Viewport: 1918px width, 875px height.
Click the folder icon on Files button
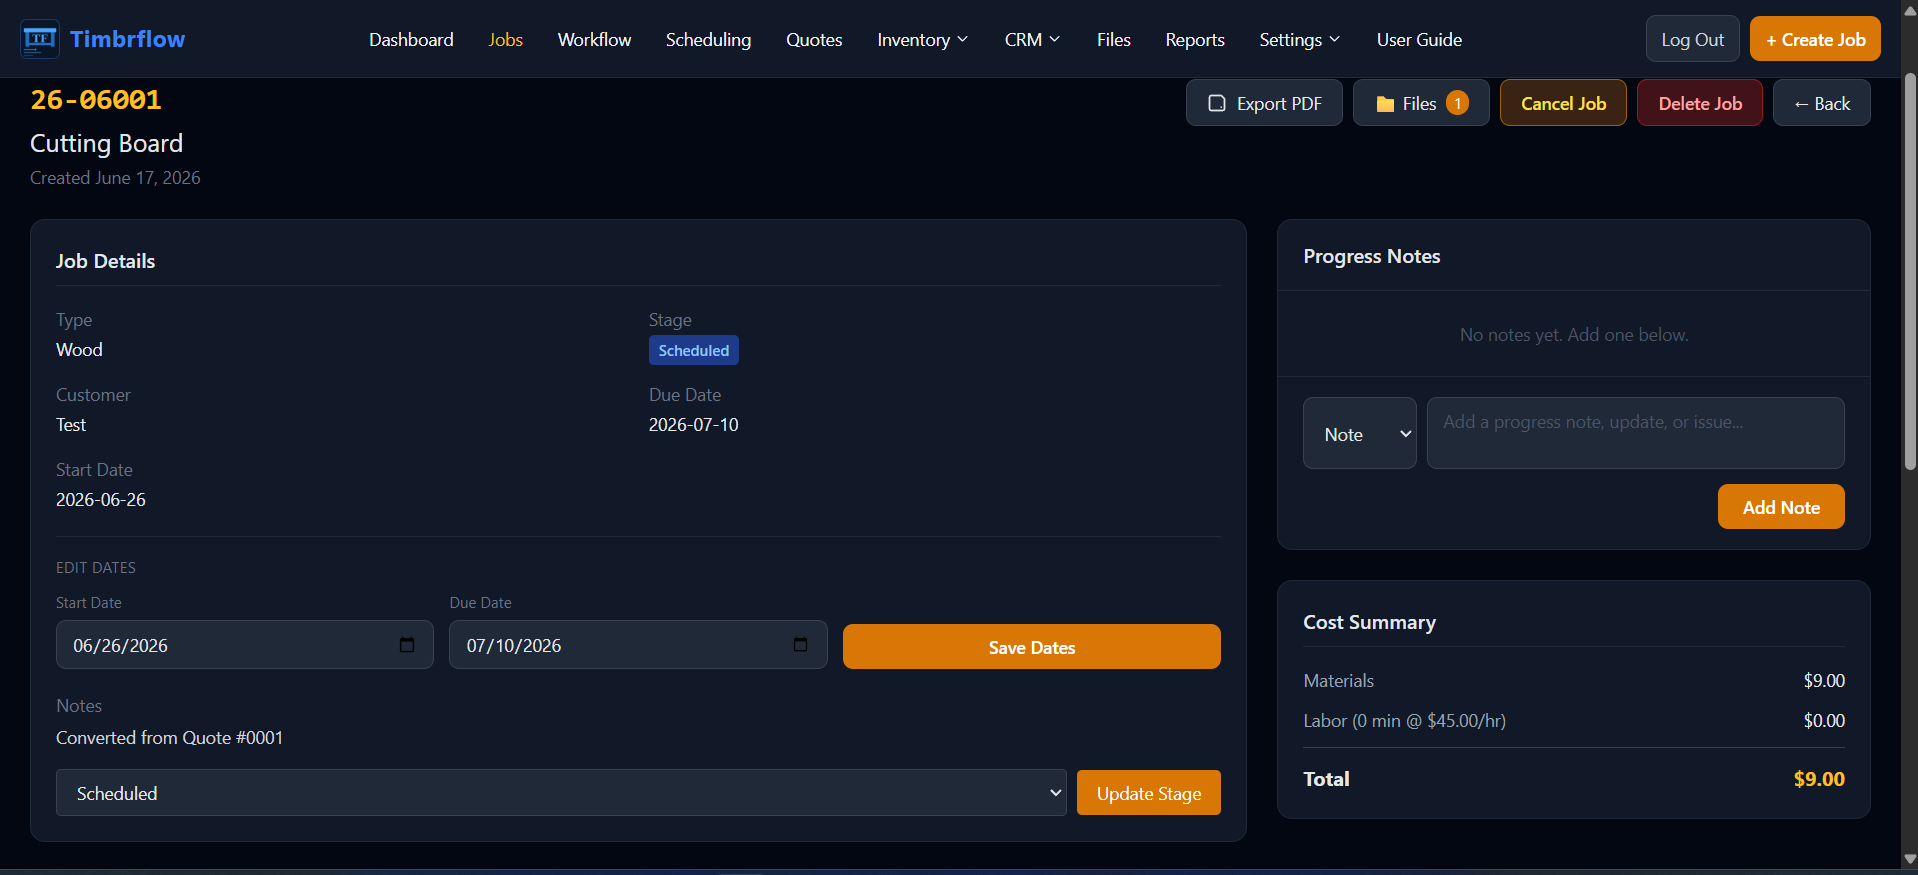pos(1385,104)
